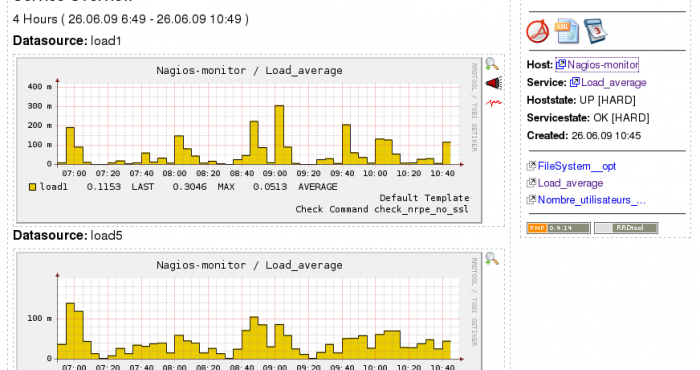Image resolution: width=700 pixels, height=370 pixels.
Task: Click 'Servicestate: OK [HARD]' text
Action: coord(588,118)
